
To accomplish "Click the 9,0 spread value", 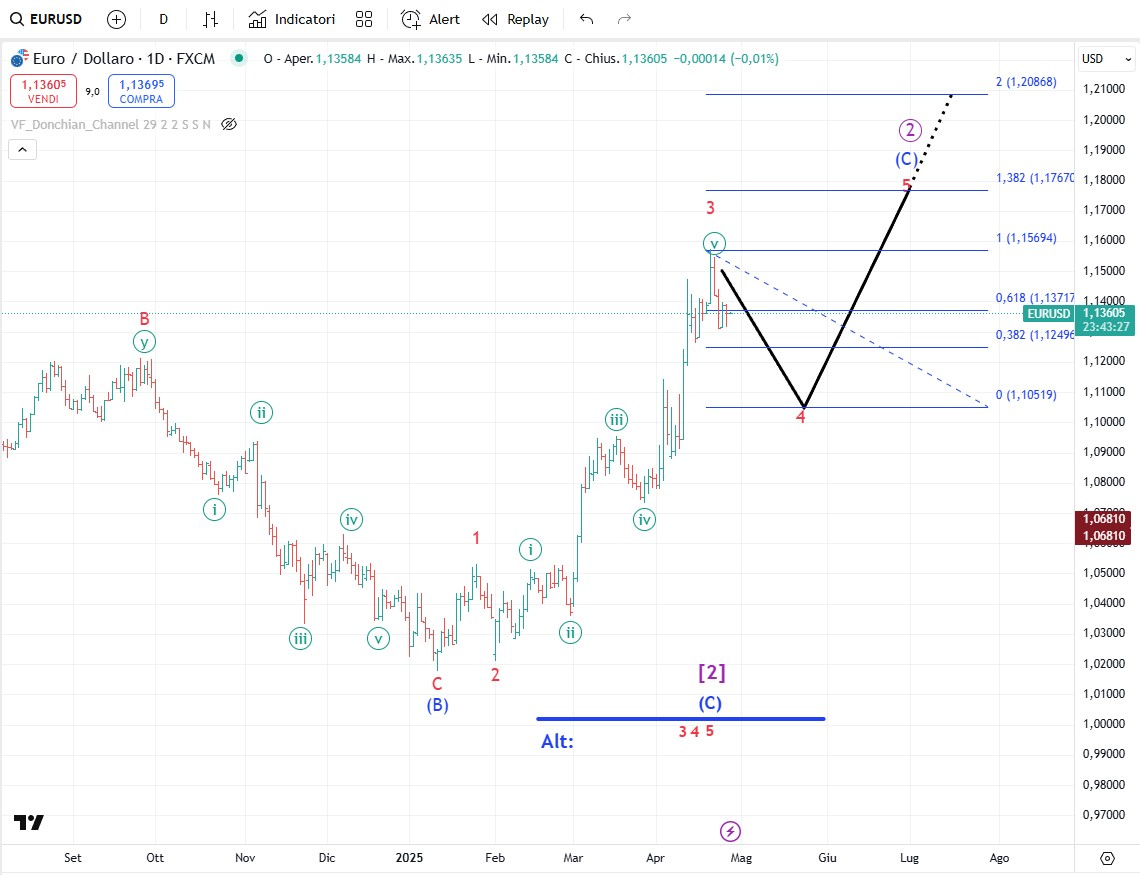I will 92,92.
